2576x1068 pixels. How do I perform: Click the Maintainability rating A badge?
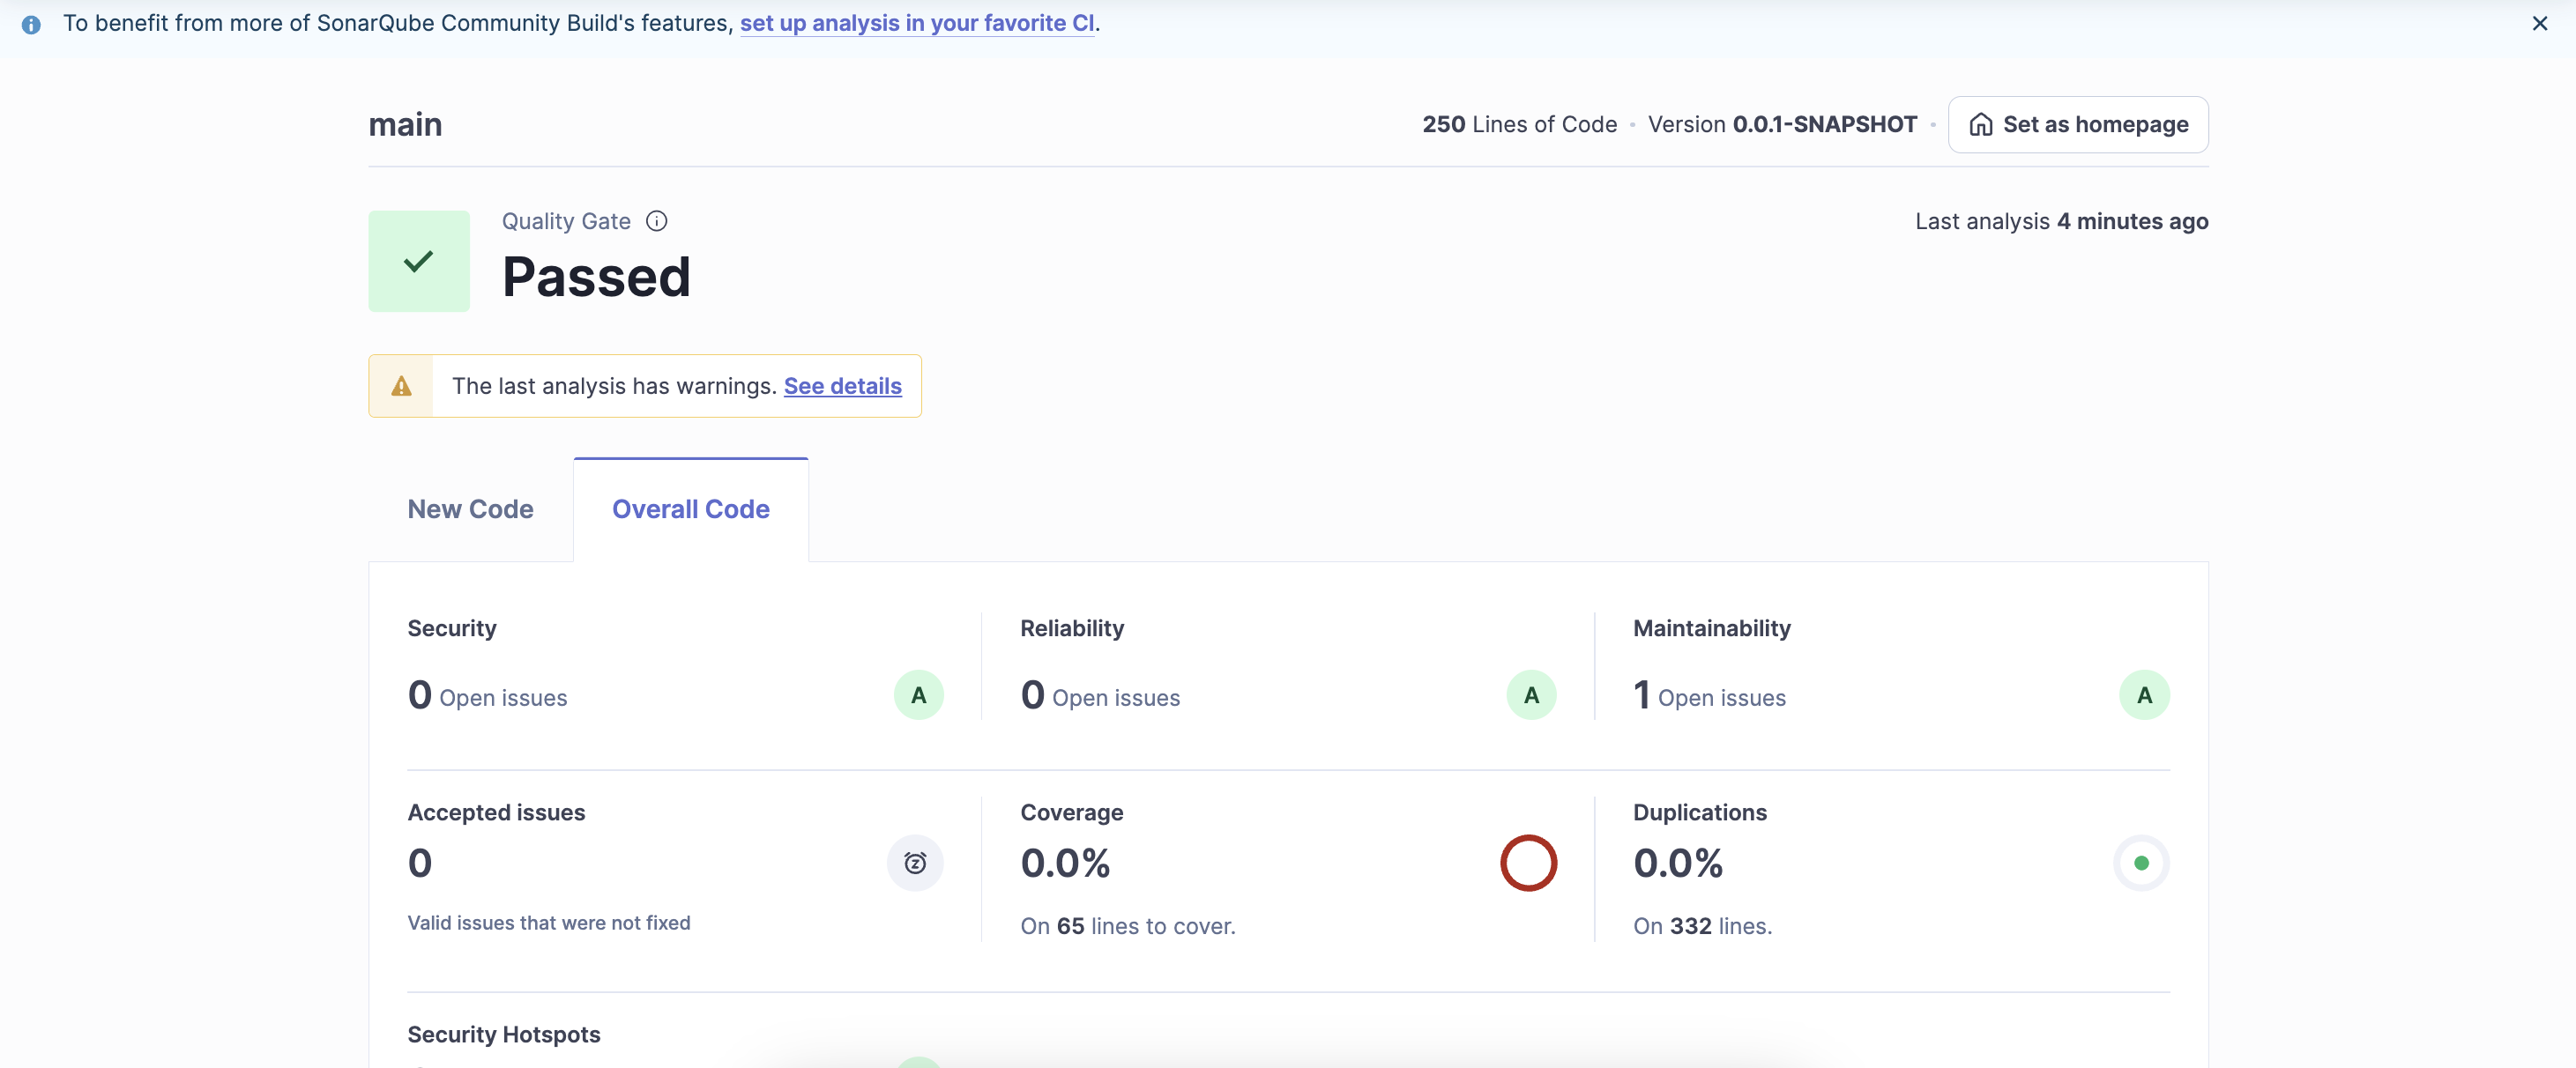2143,695
